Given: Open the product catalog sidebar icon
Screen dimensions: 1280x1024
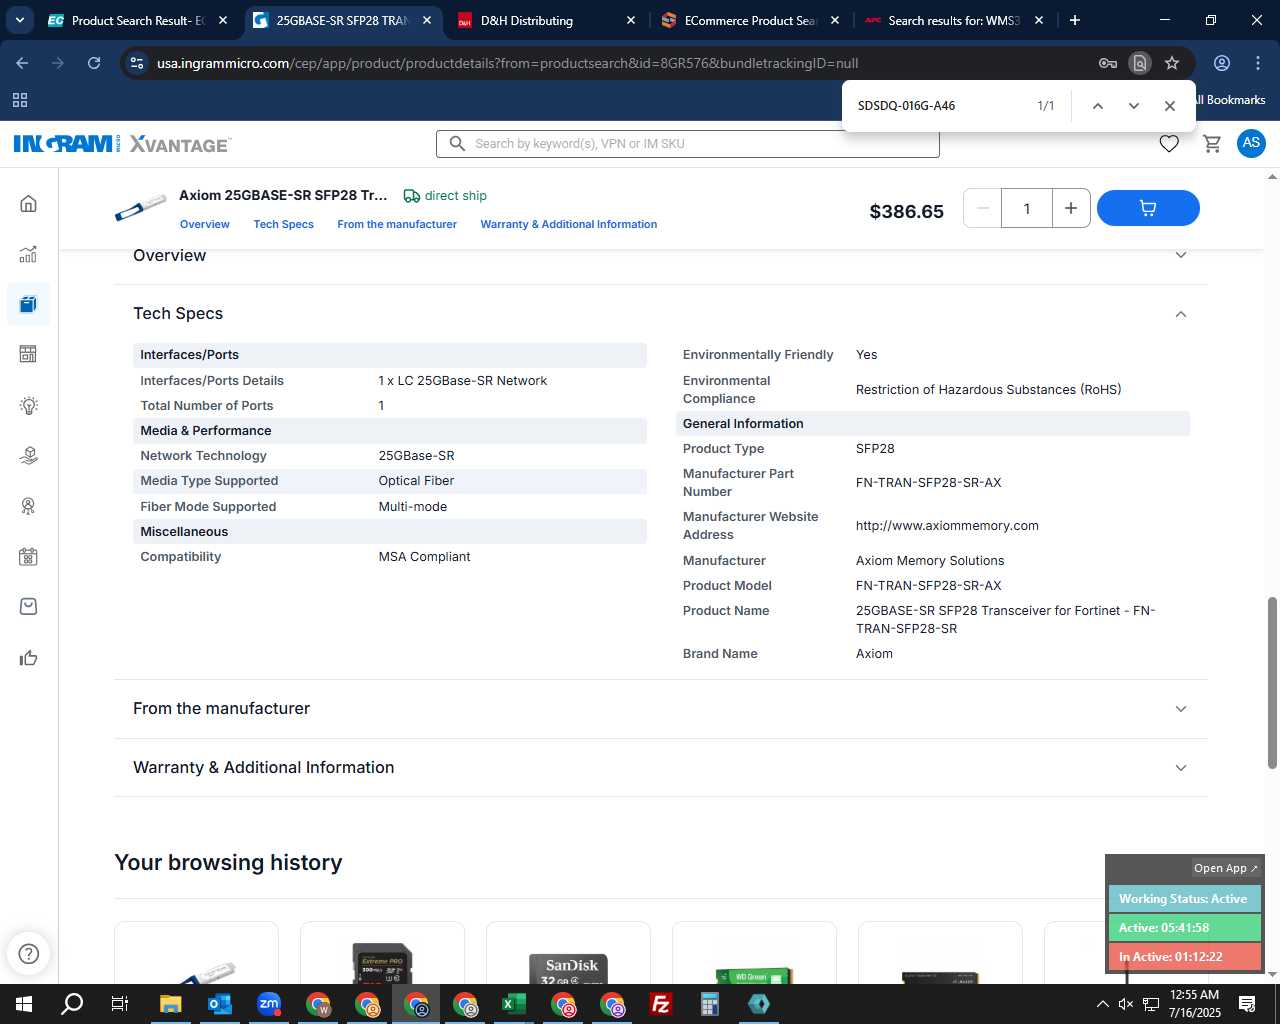Looking at the screenshot, I should tap(28, 304).
